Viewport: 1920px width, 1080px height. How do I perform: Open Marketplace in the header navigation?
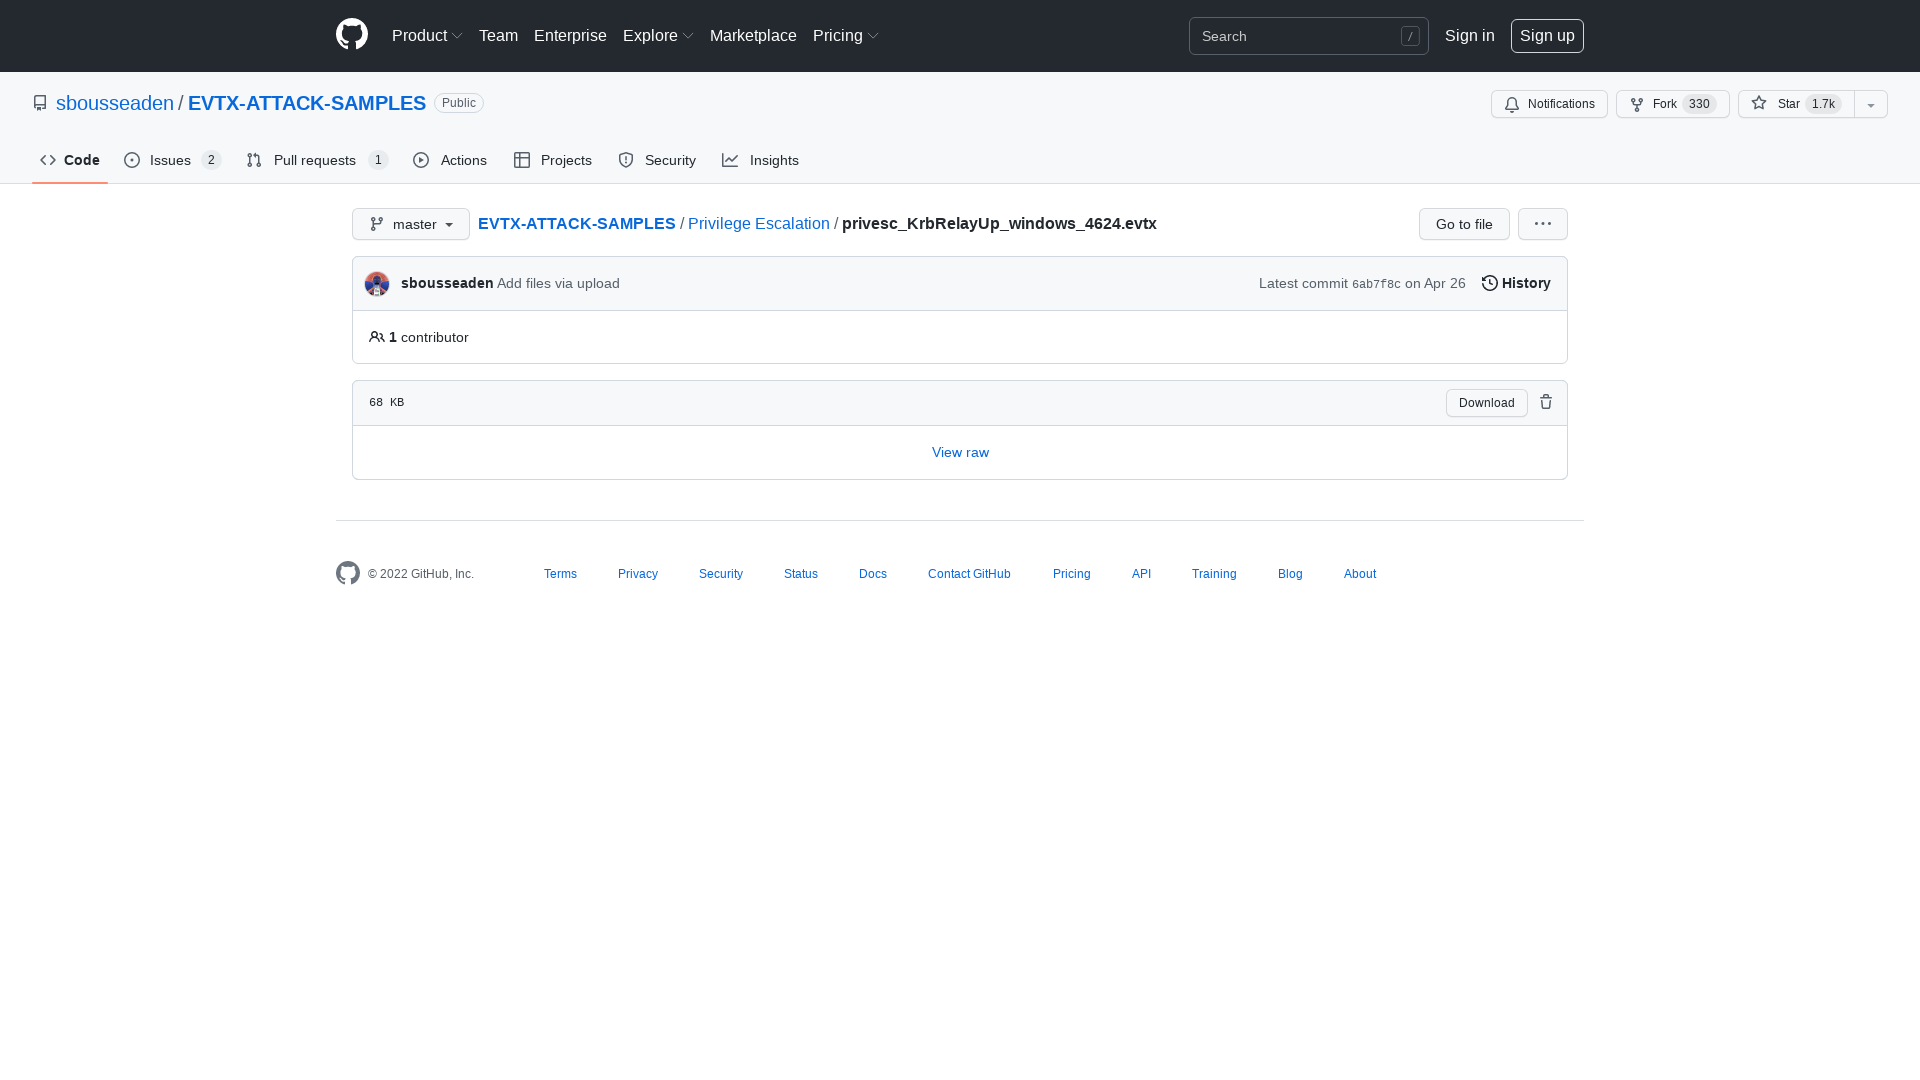pos(753,36)
